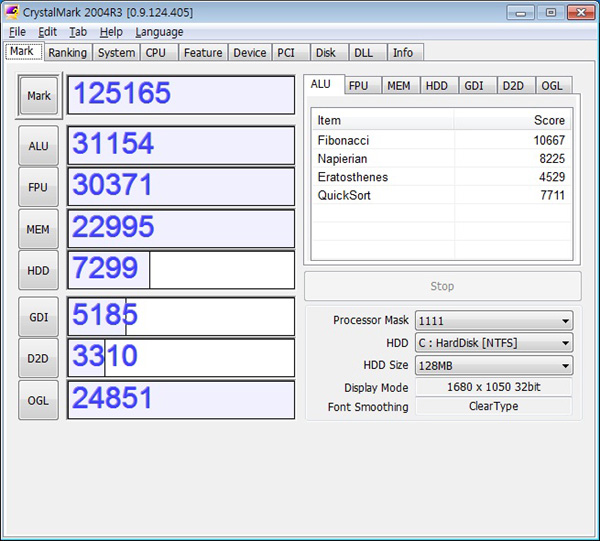Click the CrystalMark app icon in title bar
Screen dimensions: 600x541
pyautogui.click(x=12, y=12)
